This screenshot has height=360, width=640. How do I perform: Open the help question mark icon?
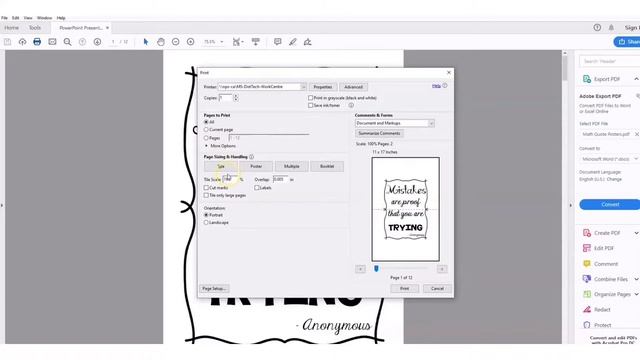[597, 27]
